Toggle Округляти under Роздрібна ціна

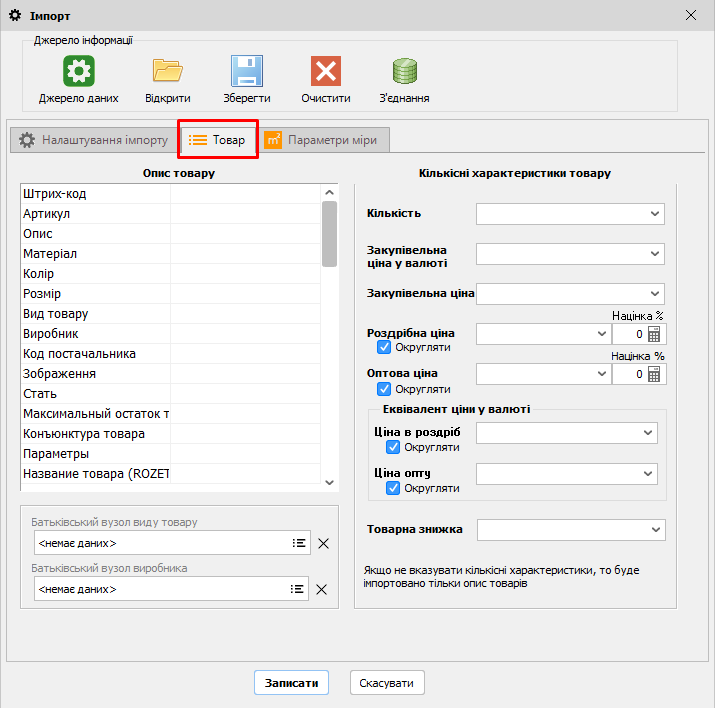point(384,348)
